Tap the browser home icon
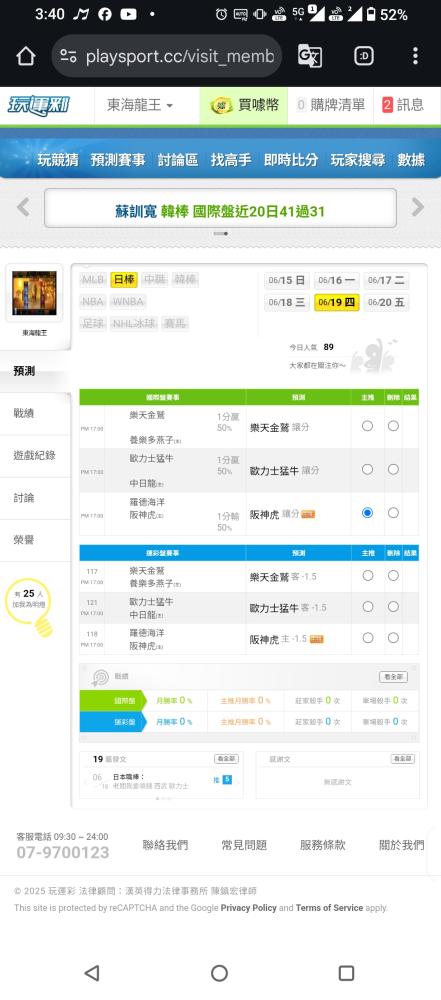 pyautogui.click(x=26, y=56)
